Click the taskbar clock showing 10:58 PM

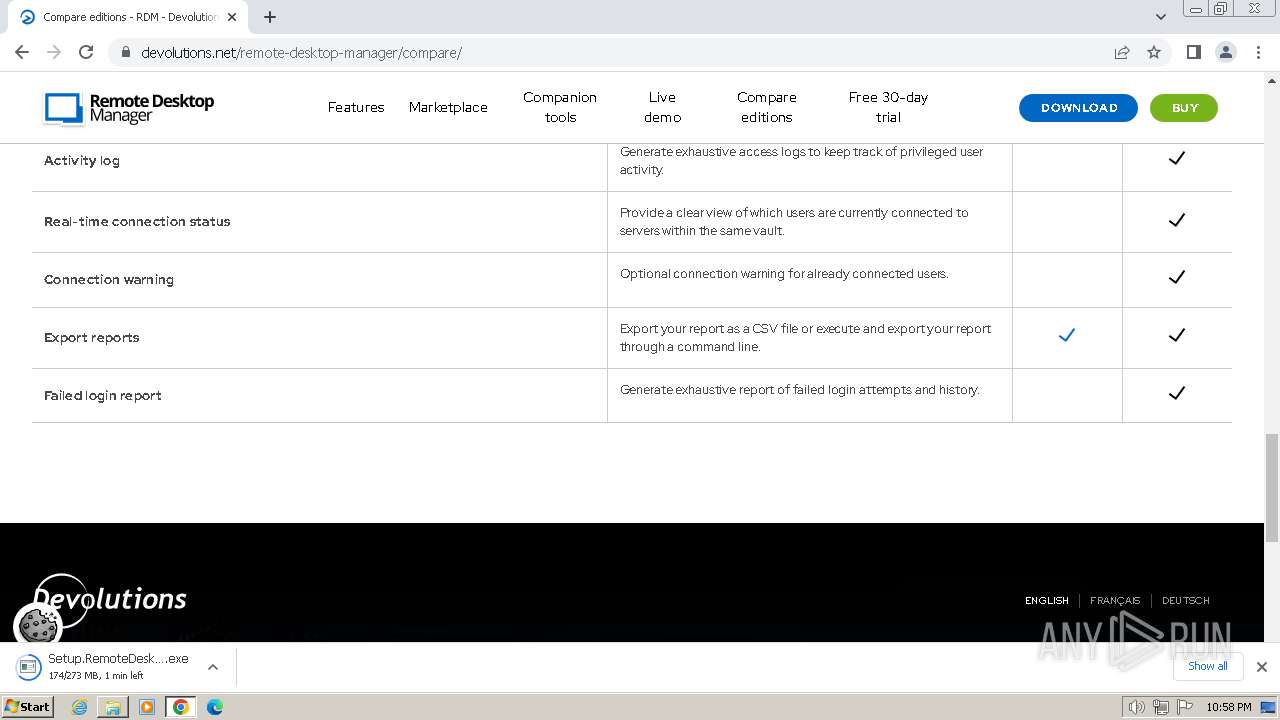[1229, 707]
